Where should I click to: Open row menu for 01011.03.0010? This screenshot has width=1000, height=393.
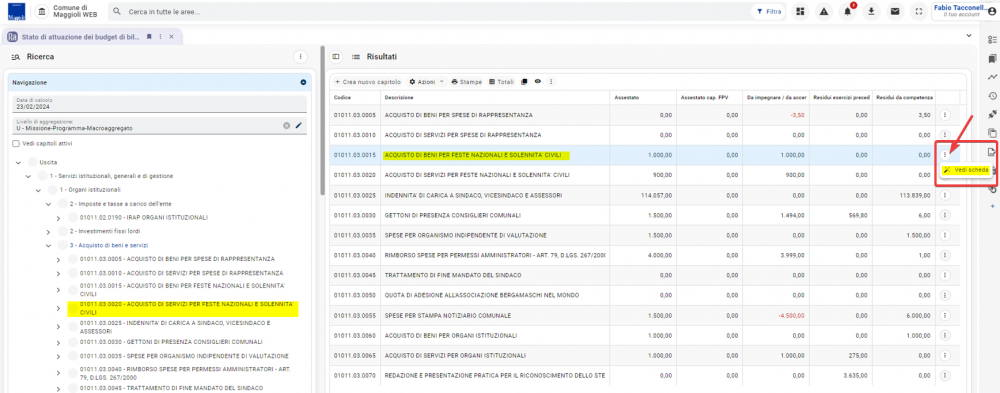(945, 135)
